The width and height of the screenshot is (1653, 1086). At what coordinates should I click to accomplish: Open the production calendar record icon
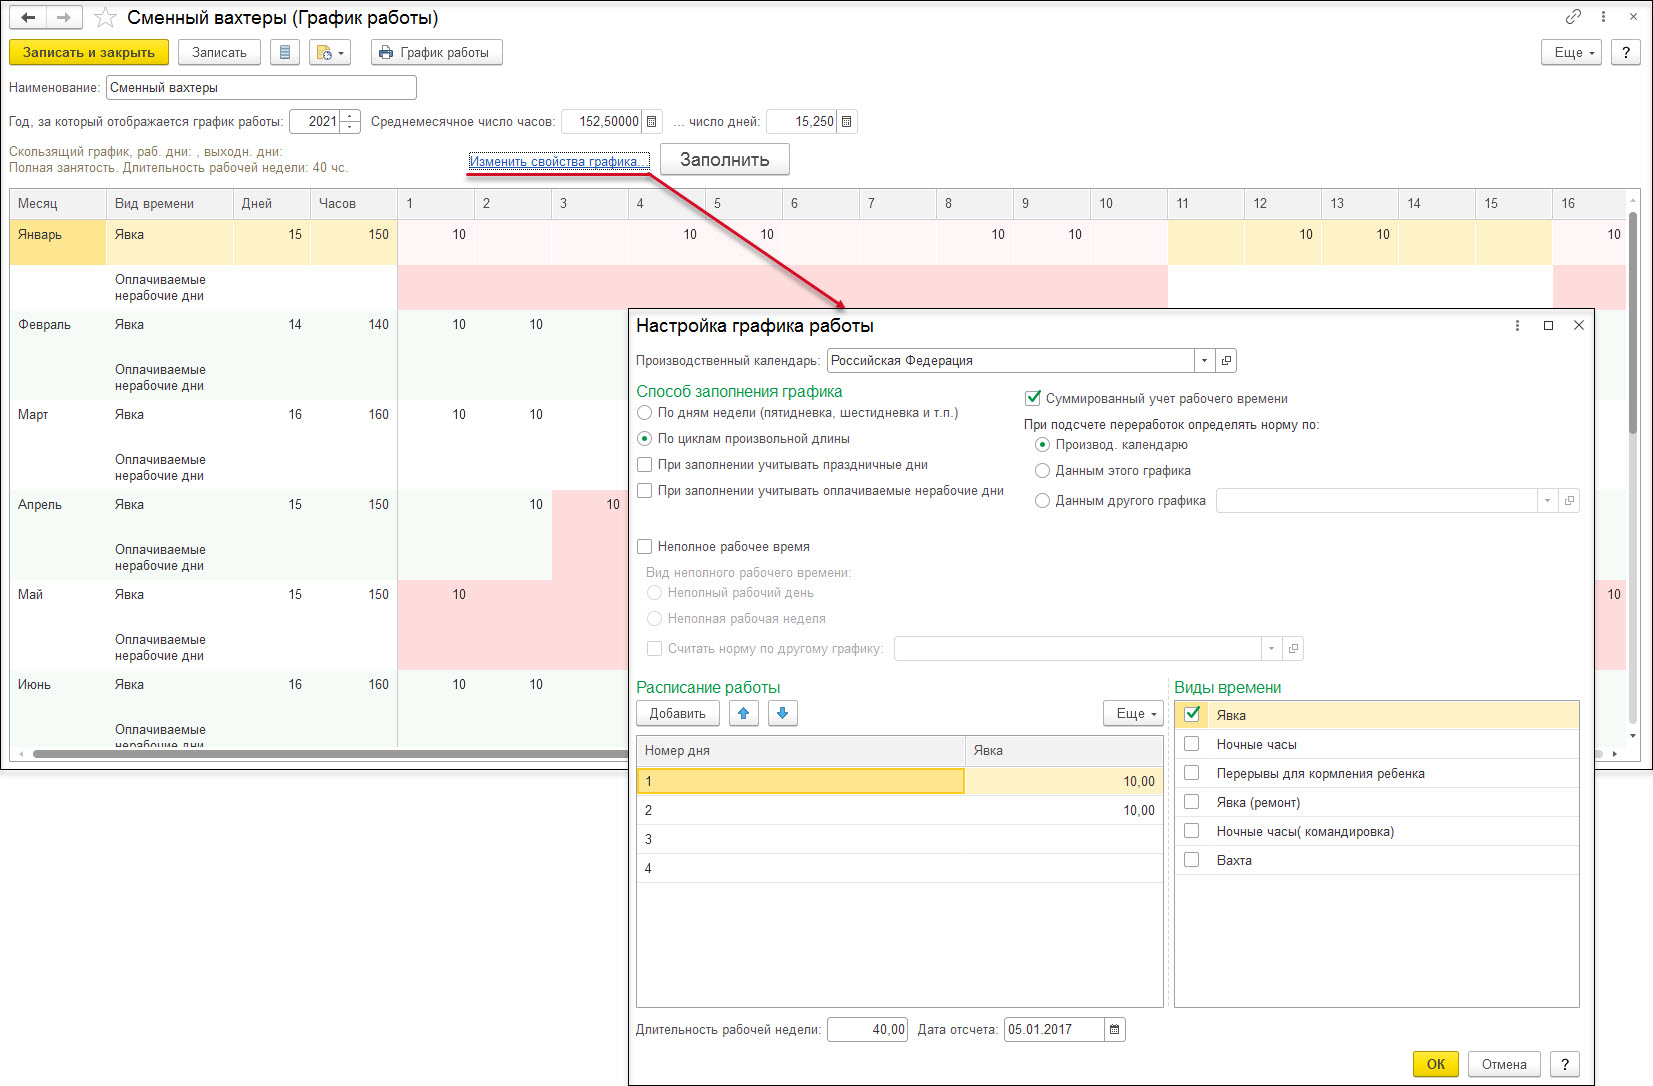coord(1226,360)
